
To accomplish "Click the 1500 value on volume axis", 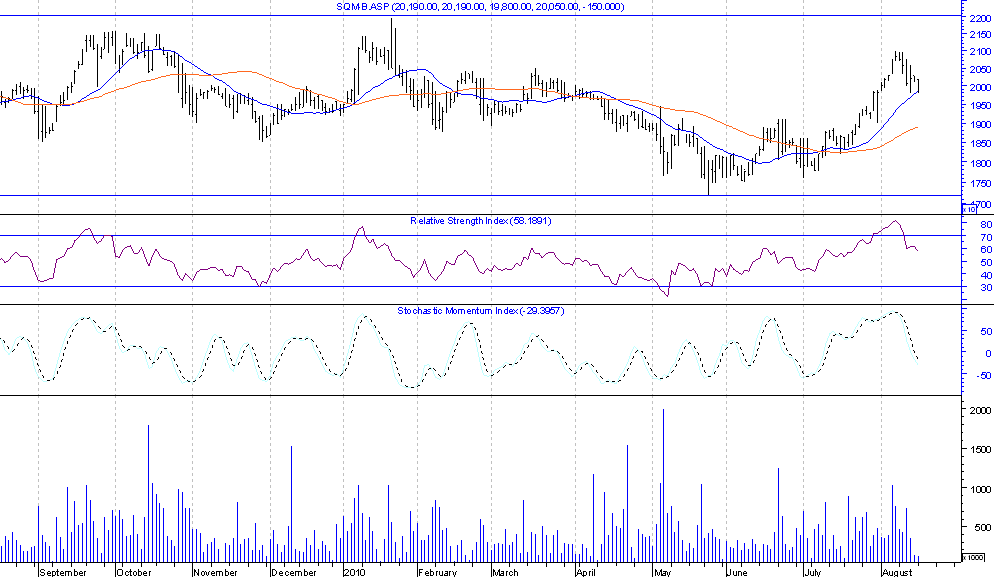I will tap(980, 450).
